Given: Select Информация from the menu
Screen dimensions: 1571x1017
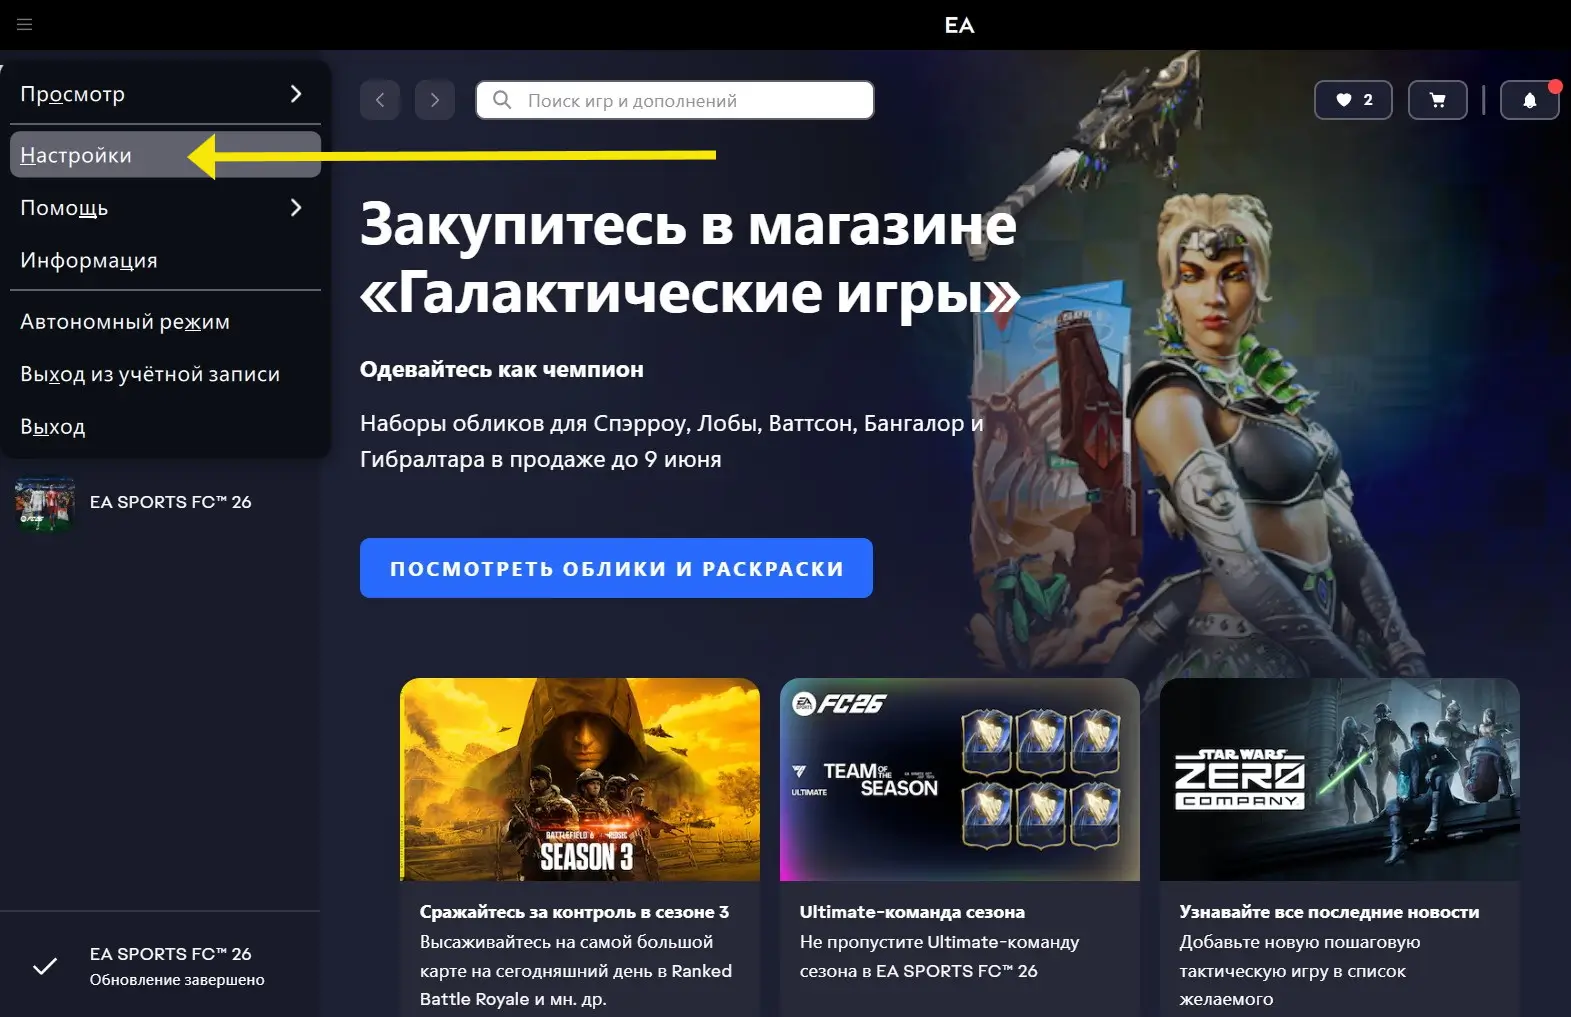Looking at the screenshot, I should [x=165, y=260].
